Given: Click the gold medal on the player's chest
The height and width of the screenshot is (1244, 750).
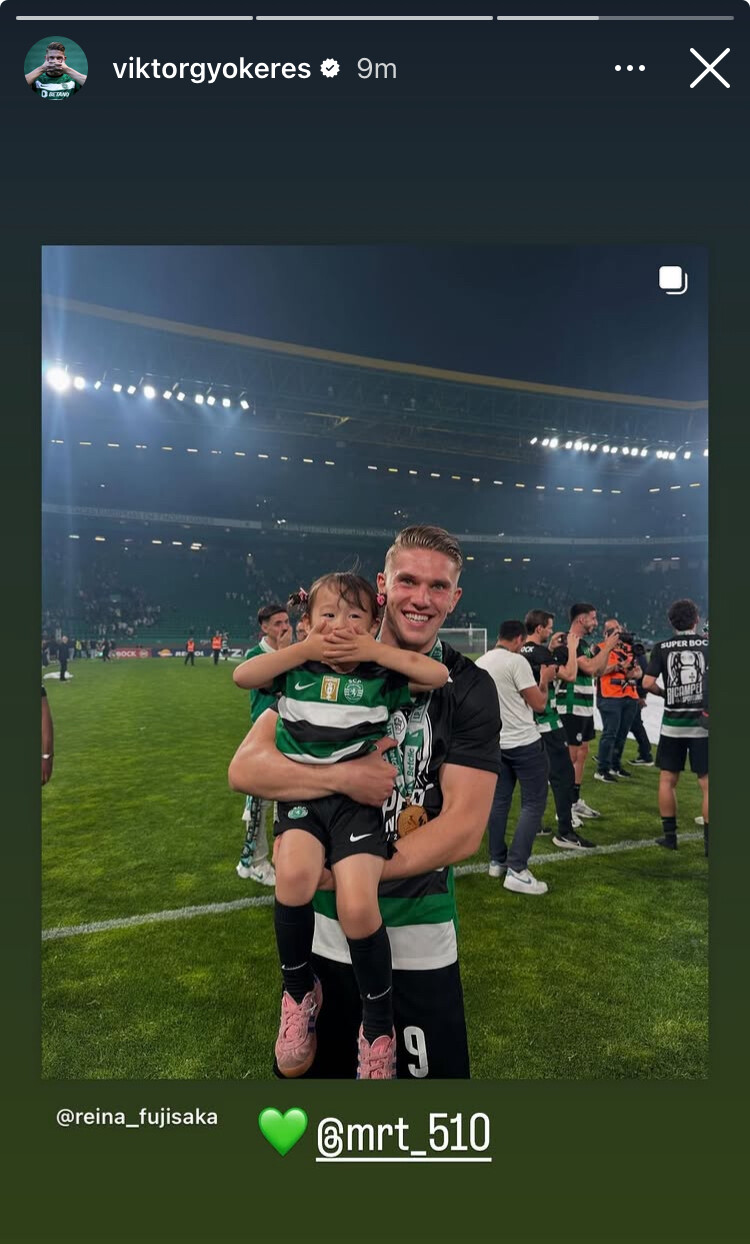Looking at the screenshot, I should tap(412, 819).
